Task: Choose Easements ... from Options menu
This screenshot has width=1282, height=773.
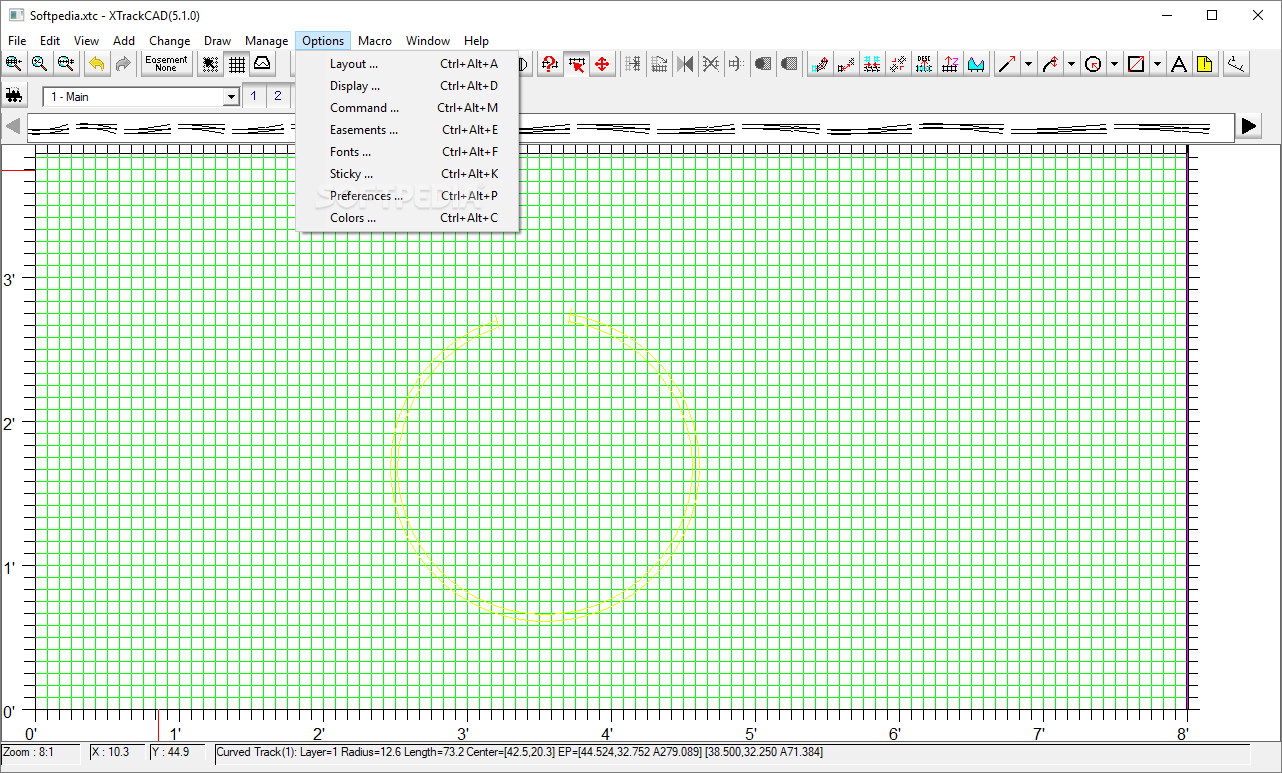Action: 408,130
